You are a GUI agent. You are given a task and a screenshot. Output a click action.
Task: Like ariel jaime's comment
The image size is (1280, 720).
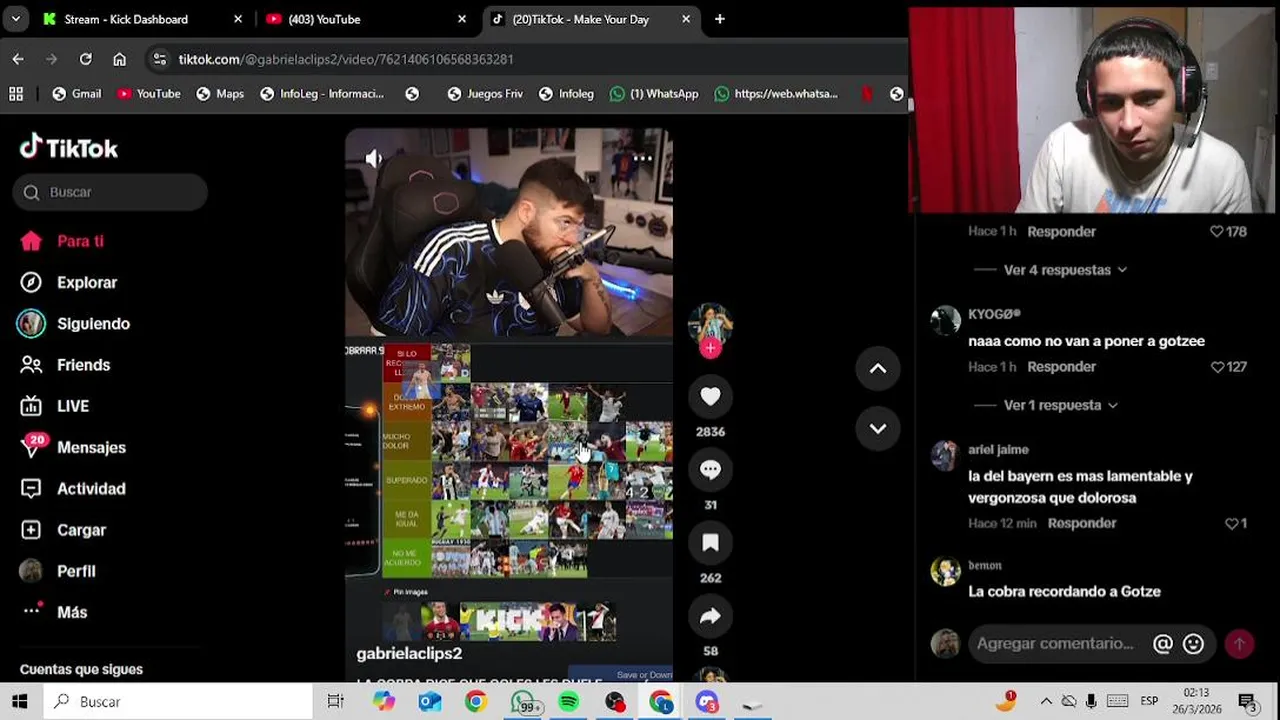[x=1232, y=523]
